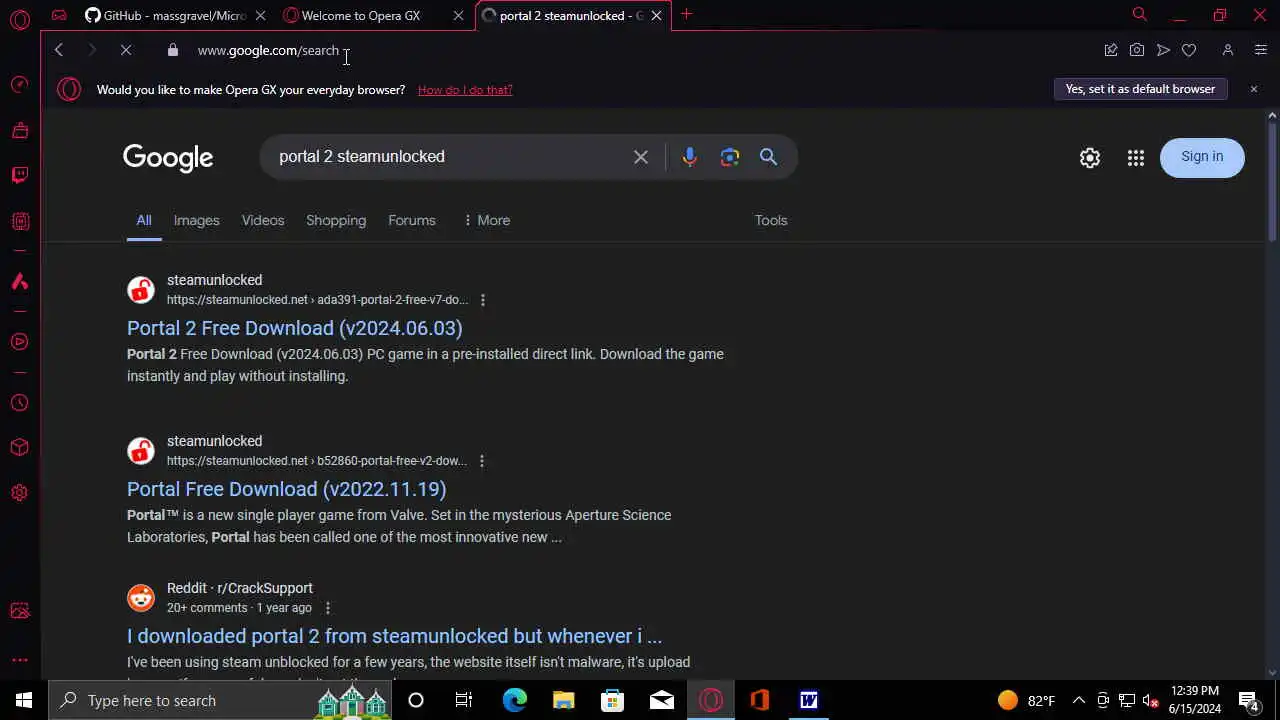Image resolution: width=1280 pixels, height=720 pixels.
Task: Close the portal 2 steamunlocked tab
Action: pos(657,15)
